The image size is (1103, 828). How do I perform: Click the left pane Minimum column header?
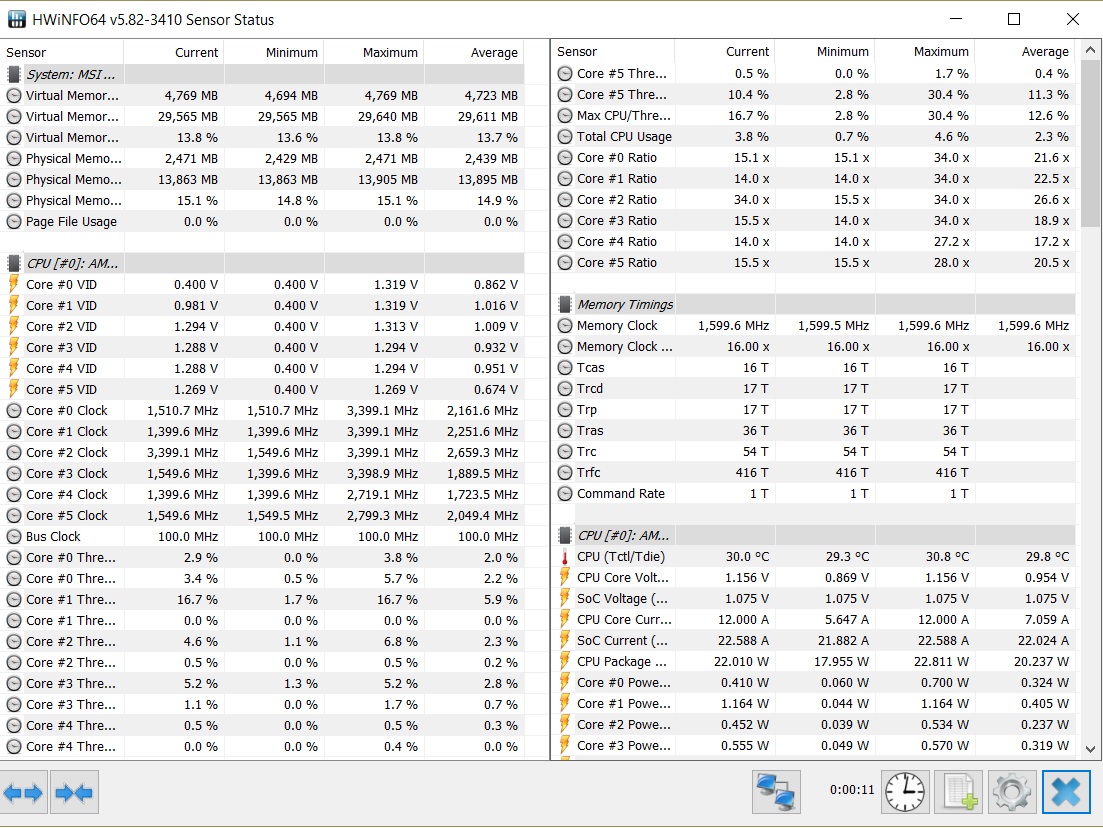click(274, 52)
